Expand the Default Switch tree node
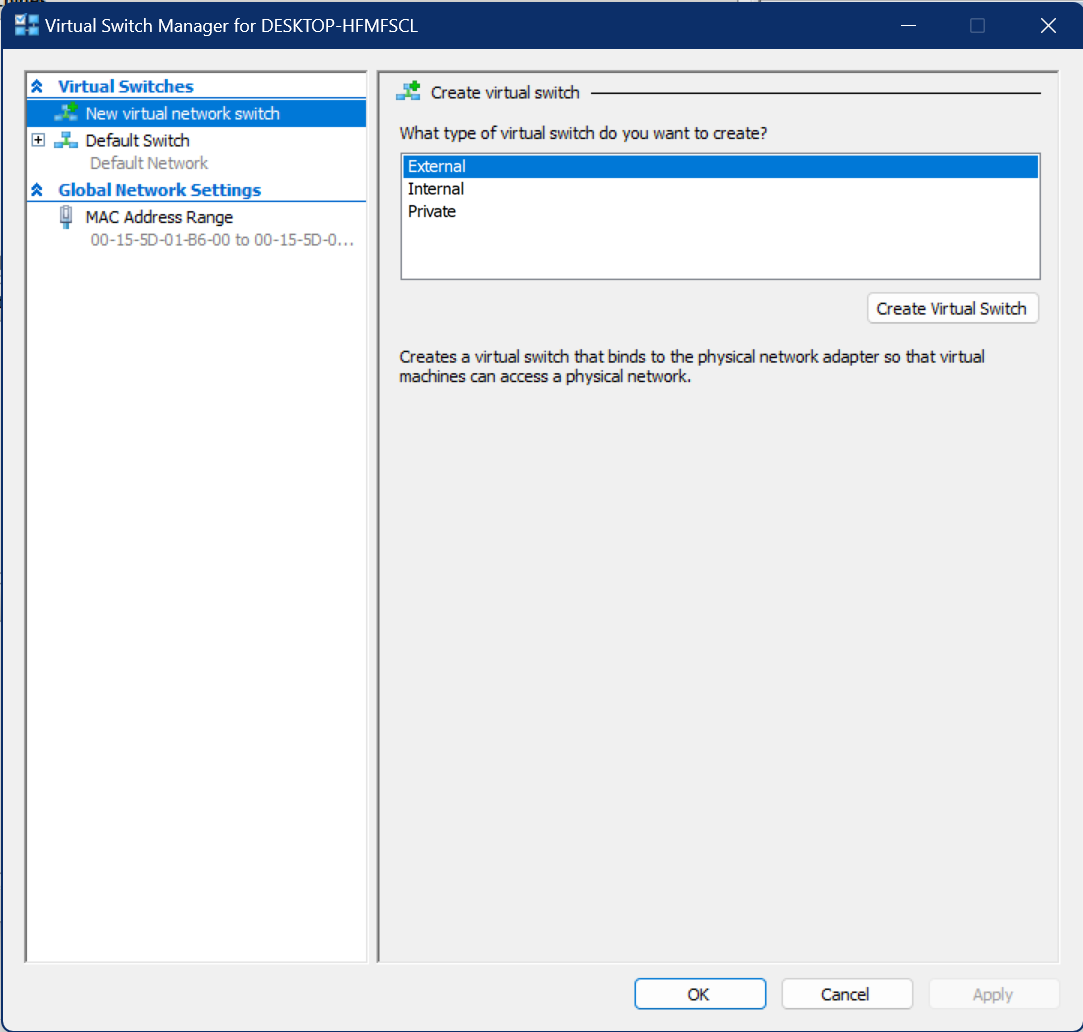This screenshot has width=1083, height=1032. tap(38, 140)
